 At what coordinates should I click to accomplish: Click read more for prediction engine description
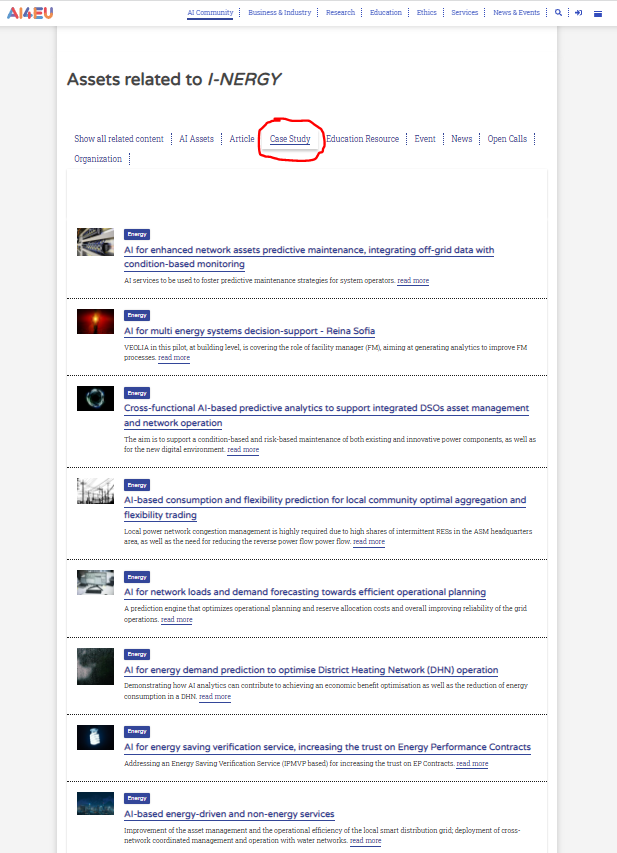point(176,620)
